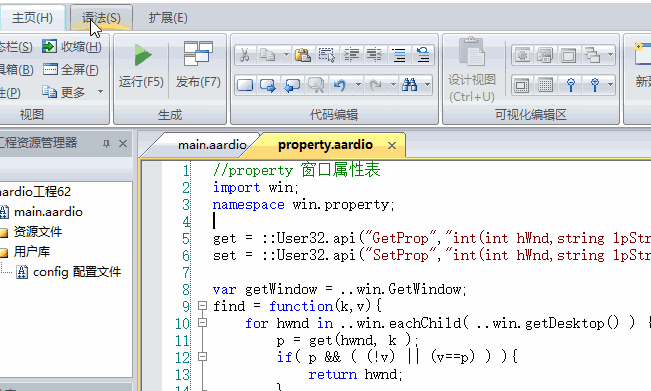The image size is (651, 391).
Task: Click the plain blue bookmark rectangle icon
Action: click(x=245, y=85)
